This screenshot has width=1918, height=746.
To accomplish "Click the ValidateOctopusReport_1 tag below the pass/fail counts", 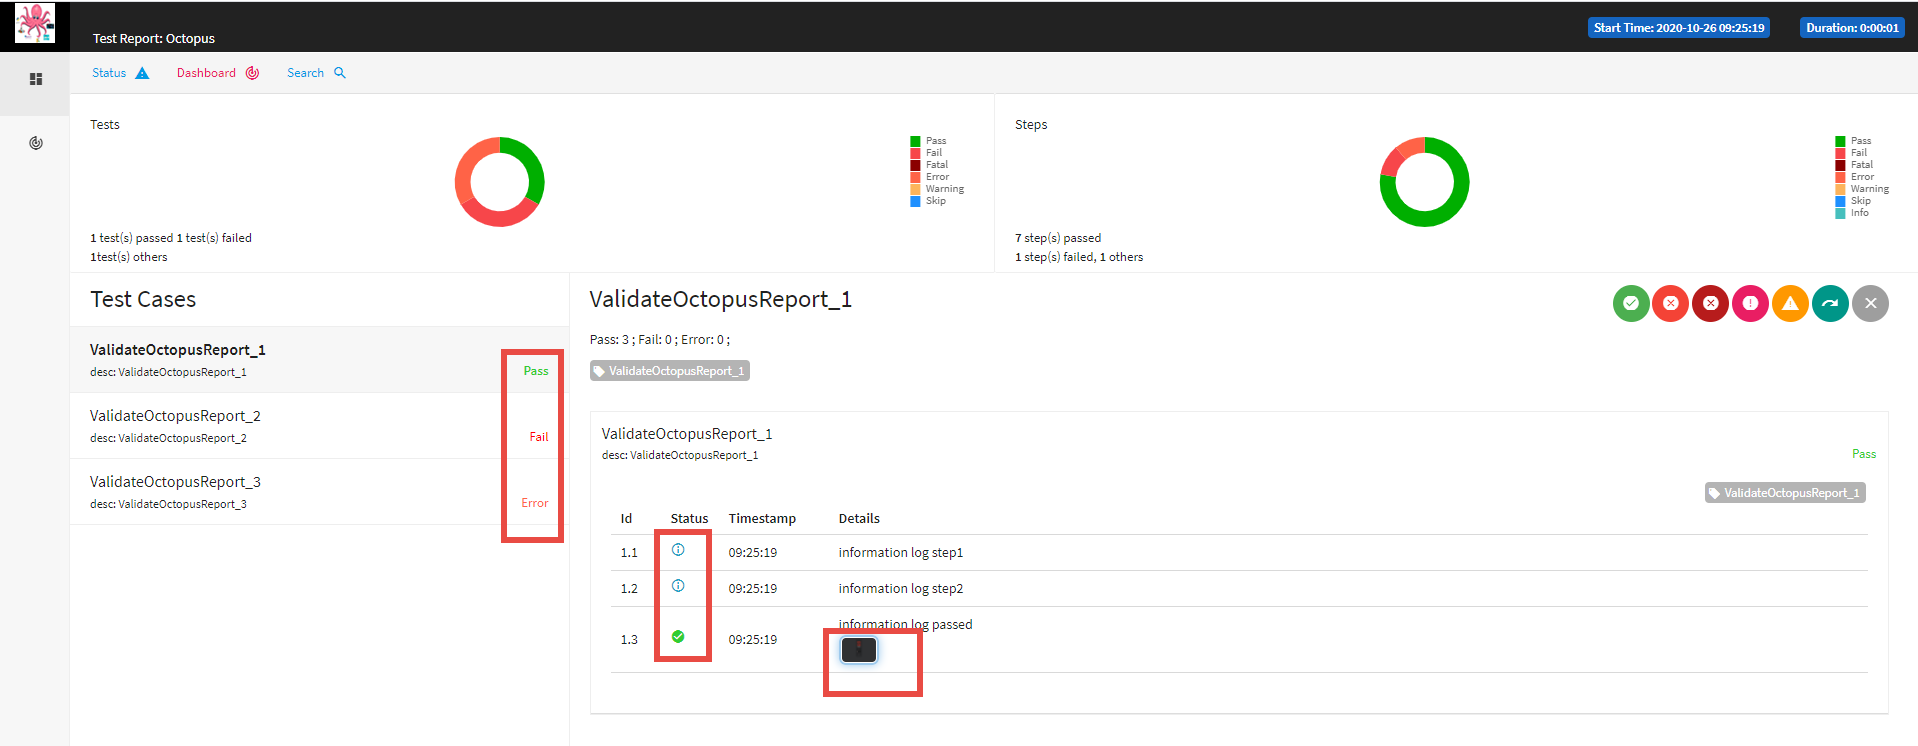I will click(670, 371).
